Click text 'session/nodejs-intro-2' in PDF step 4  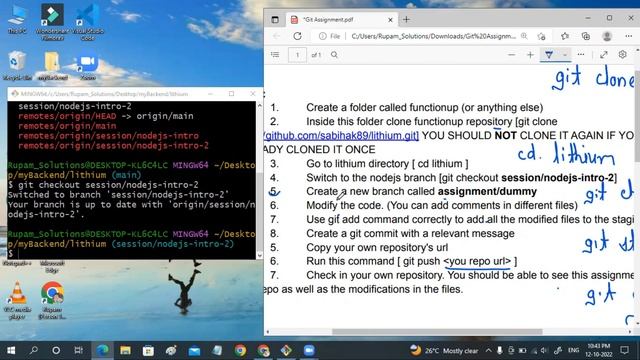(558, 178)
